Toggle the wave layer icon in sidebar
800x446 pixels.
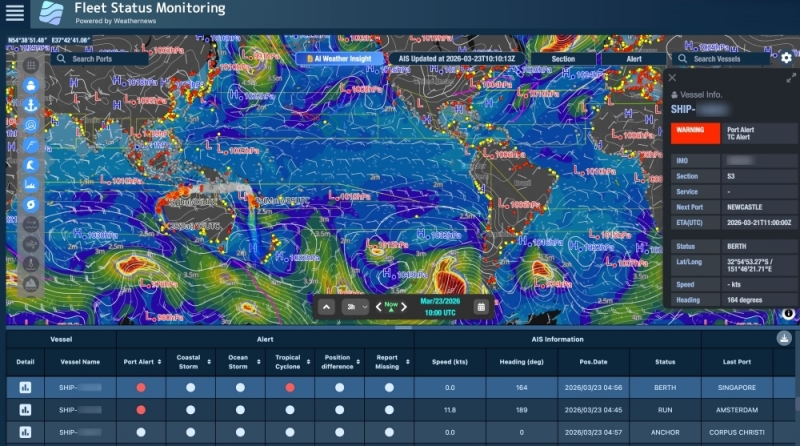(x=31, y=165)
